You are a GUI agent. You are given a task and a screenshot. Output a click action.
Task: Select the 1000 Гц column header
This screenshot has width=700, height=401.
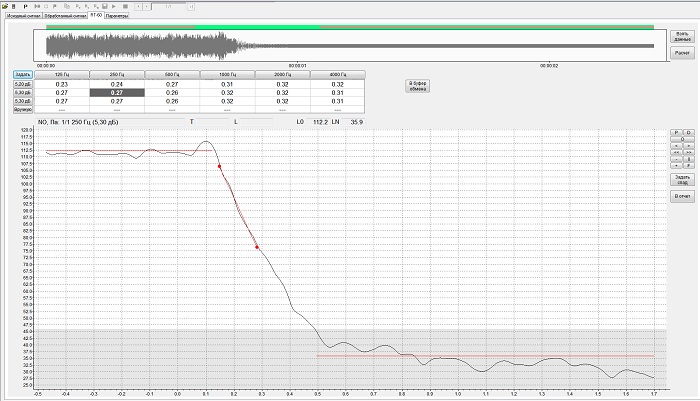coord(228,74)
